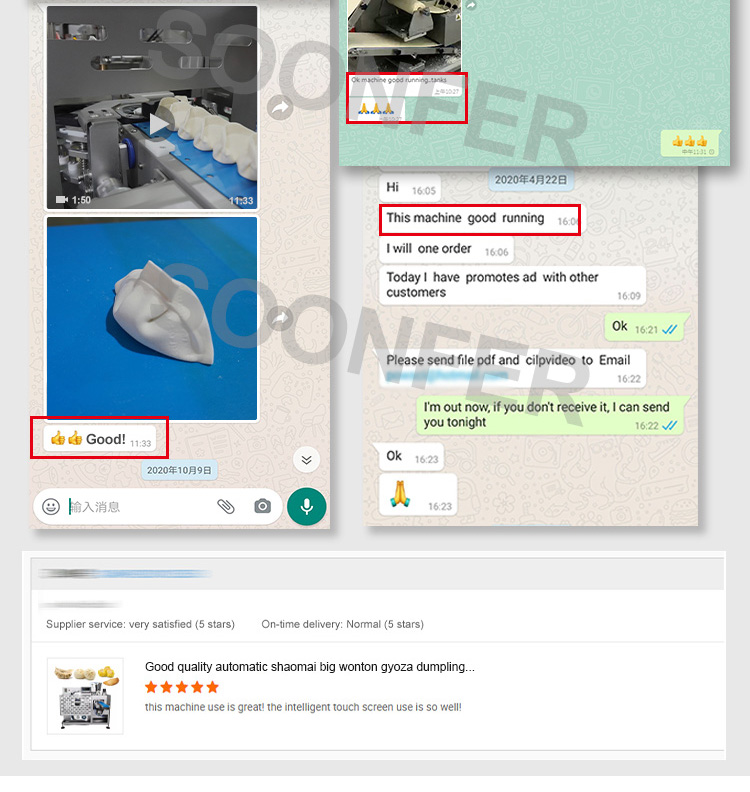
Task: Open the Good quality automatic shaomai product link
Action: click(x=310, y=667)
